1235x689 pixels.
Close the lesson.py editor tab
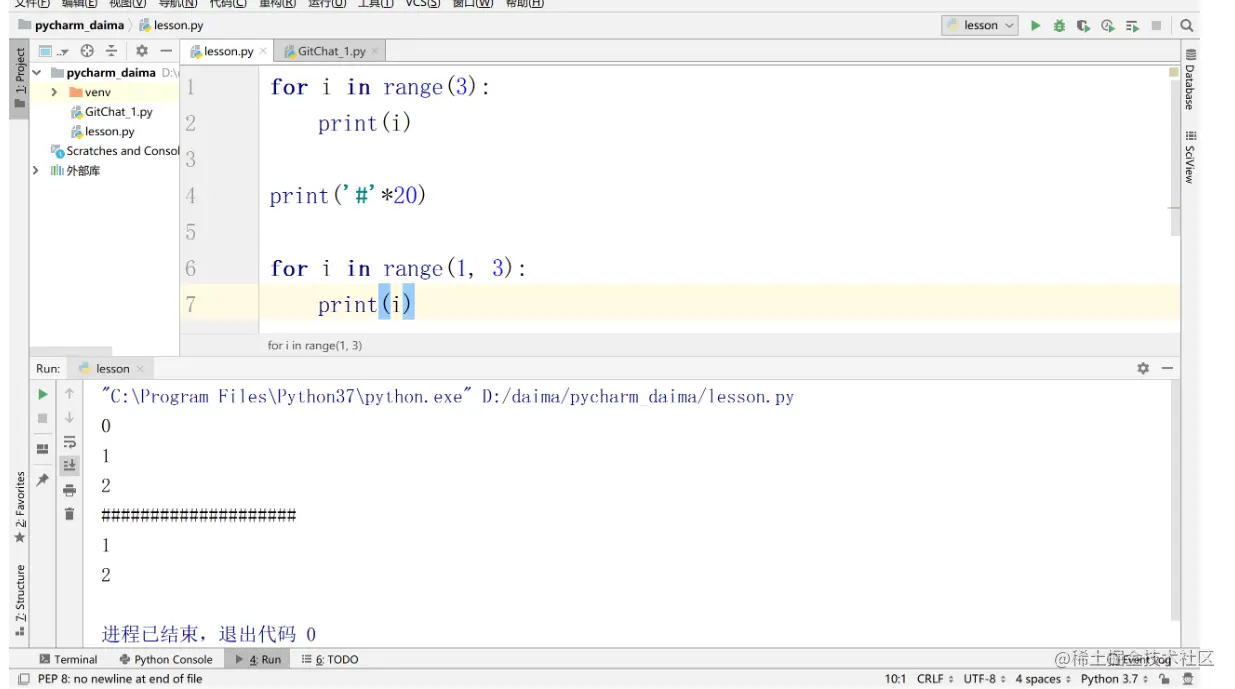263,51
